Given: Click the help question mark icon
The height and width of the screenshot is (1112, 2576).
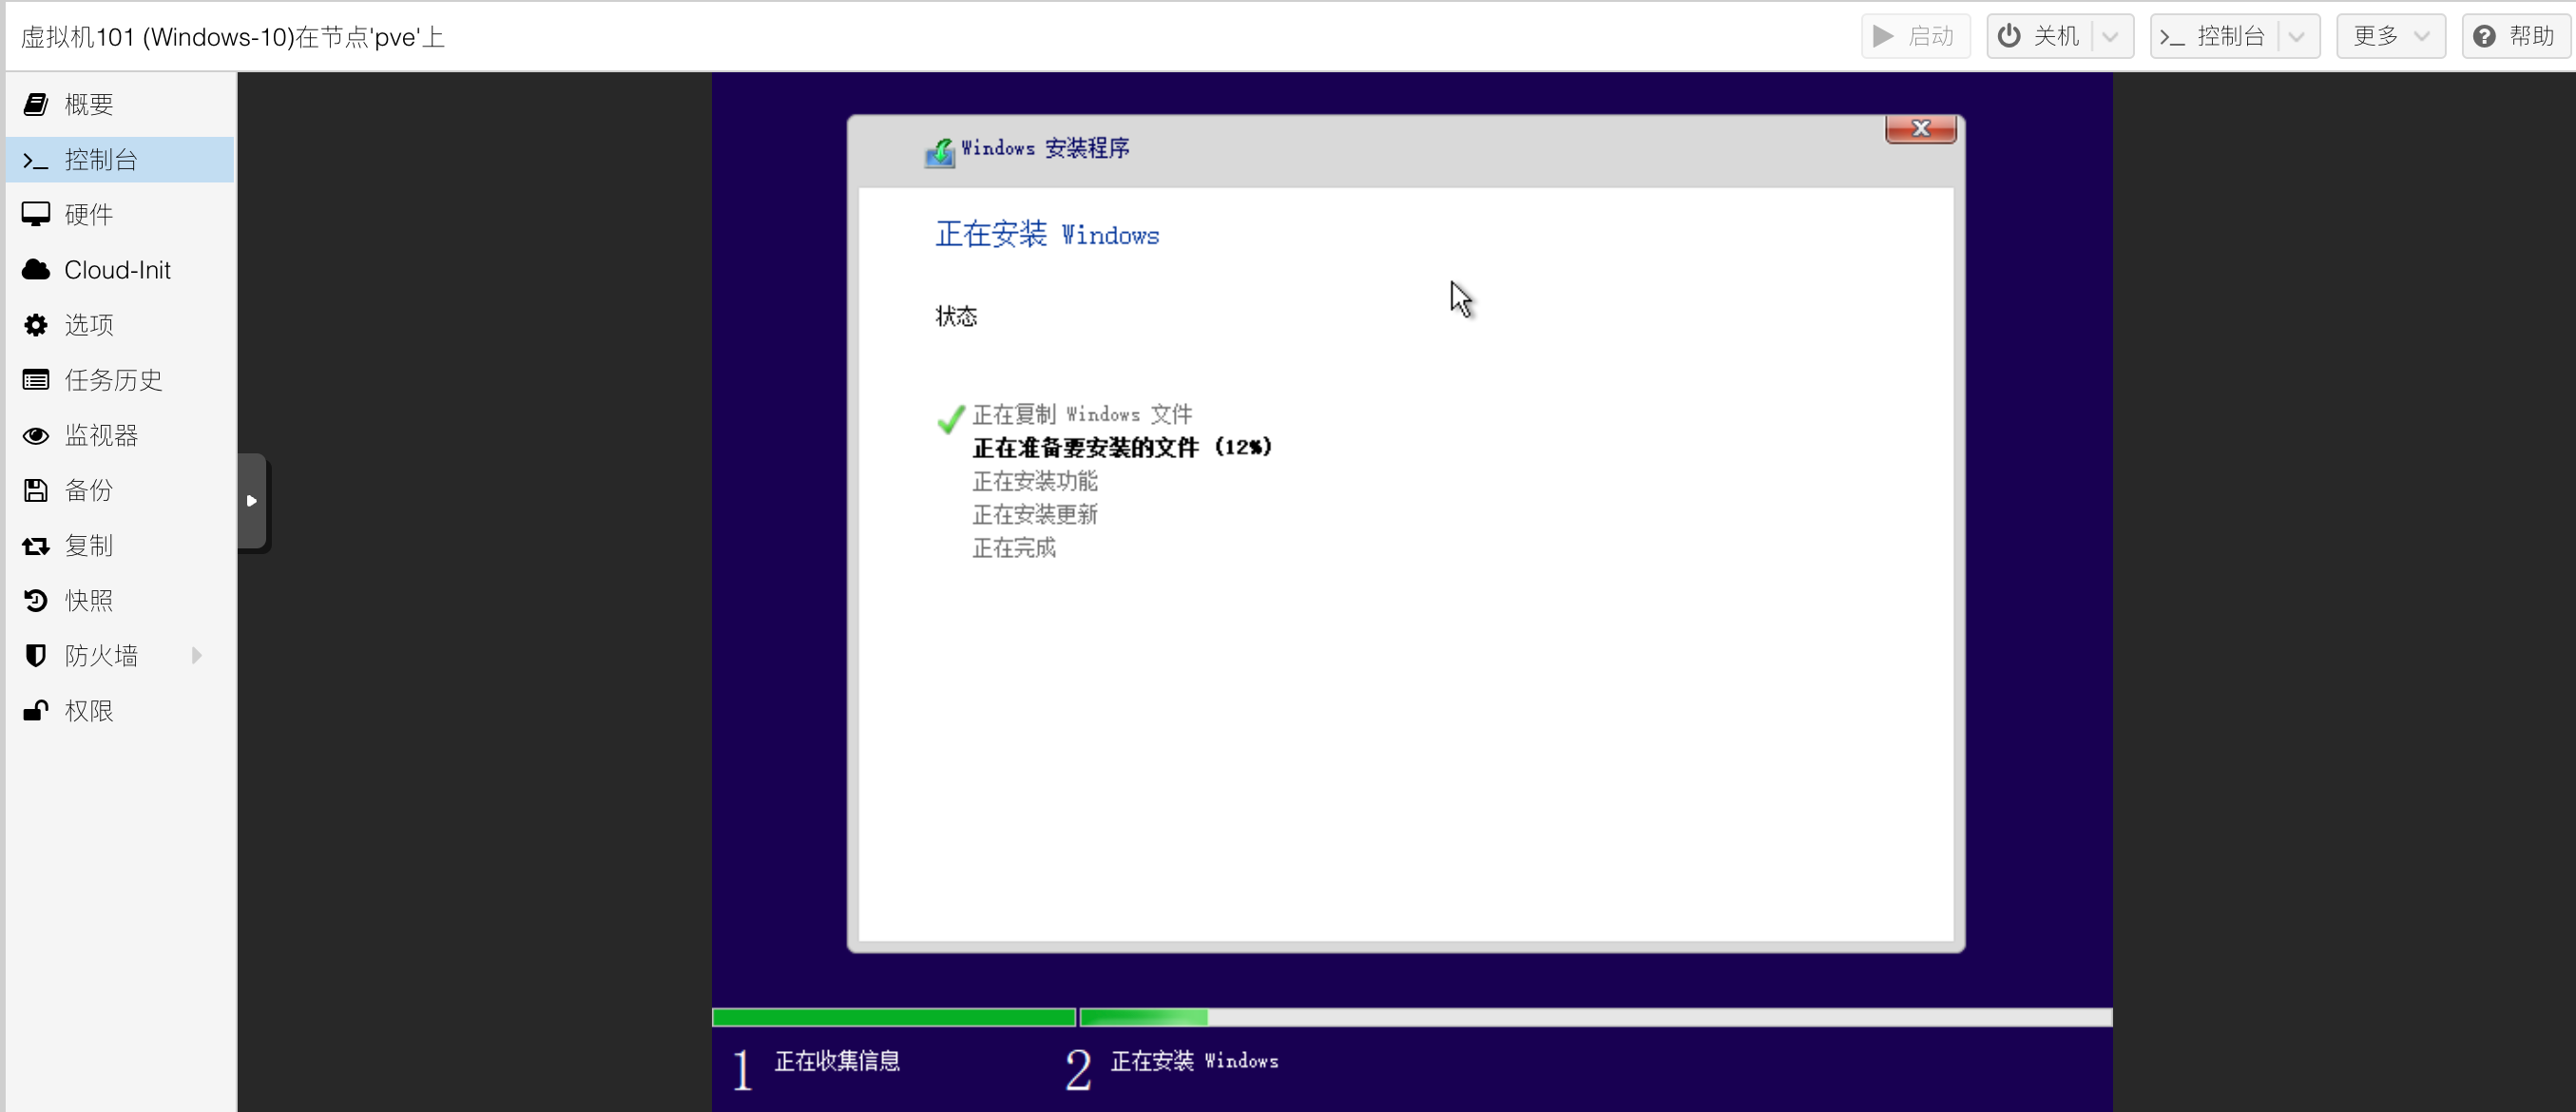Looking at the screenshot, I should point(2484,36).
